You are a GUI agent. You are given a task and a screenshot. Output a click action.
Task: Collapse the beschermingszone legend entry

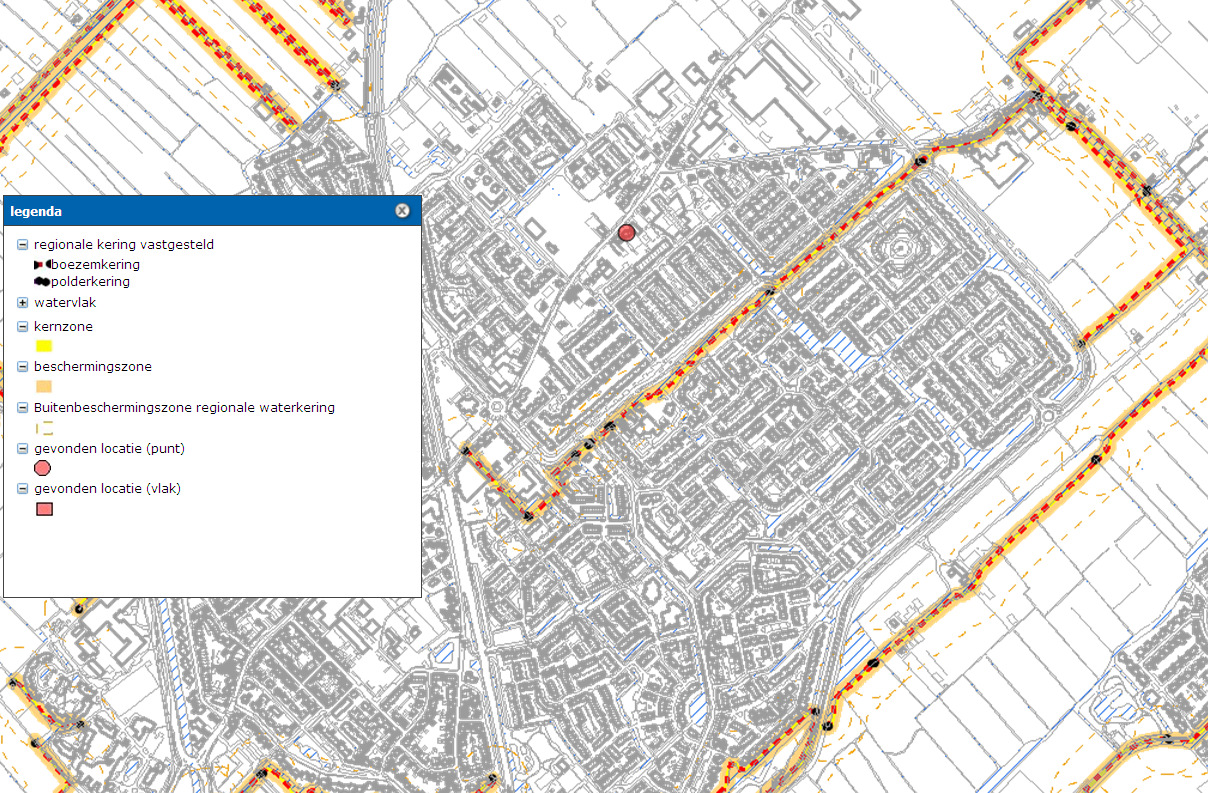[21, 367]
